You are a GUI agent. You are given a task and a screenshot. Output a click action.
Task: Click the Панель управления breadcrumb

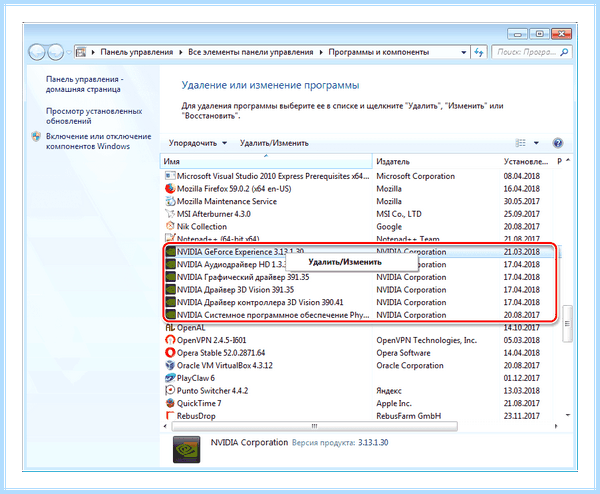[x=137, y=52]
